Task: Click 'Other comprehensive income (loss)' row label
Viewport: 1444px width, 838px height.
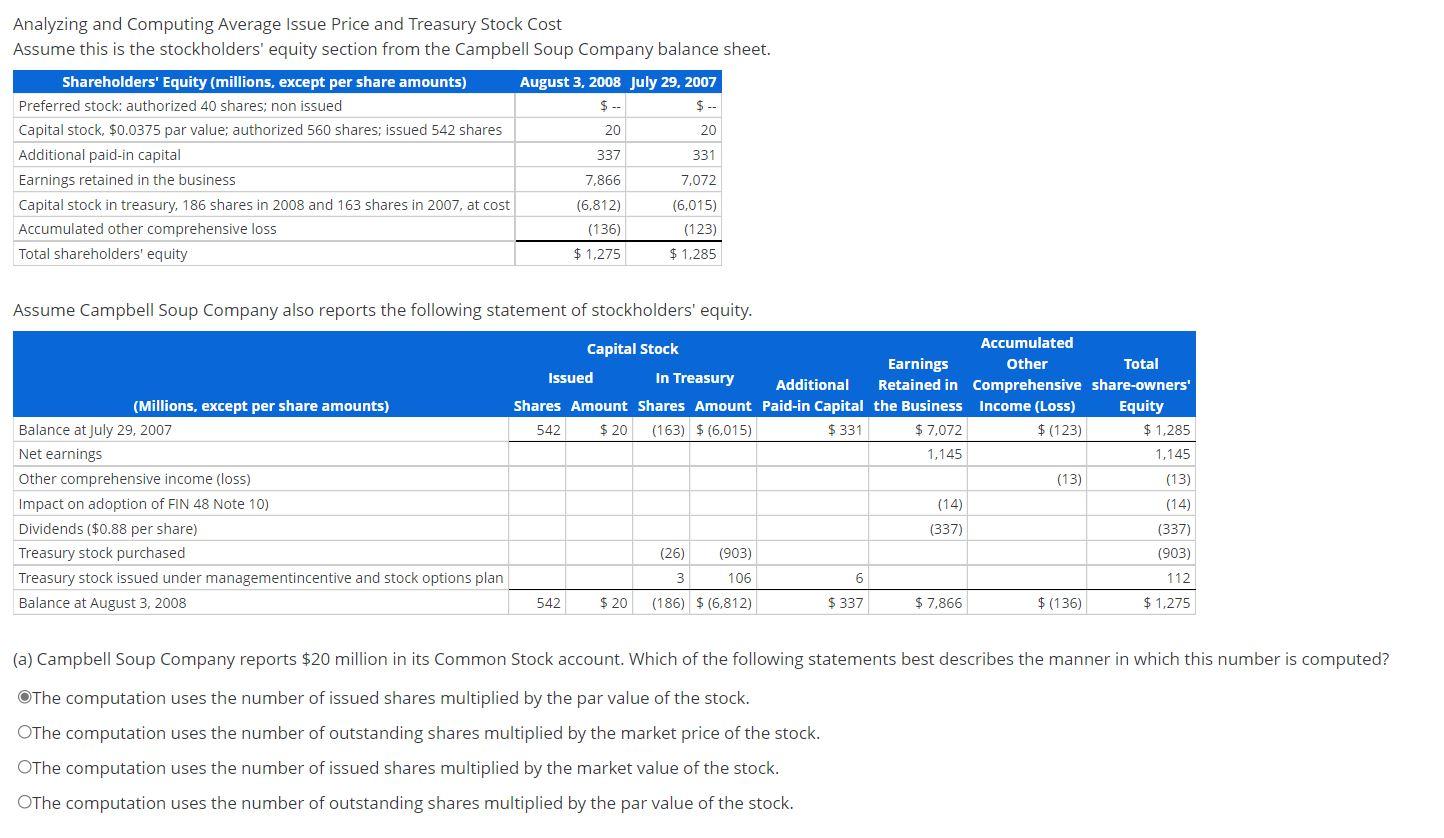Action: (134, 479)
